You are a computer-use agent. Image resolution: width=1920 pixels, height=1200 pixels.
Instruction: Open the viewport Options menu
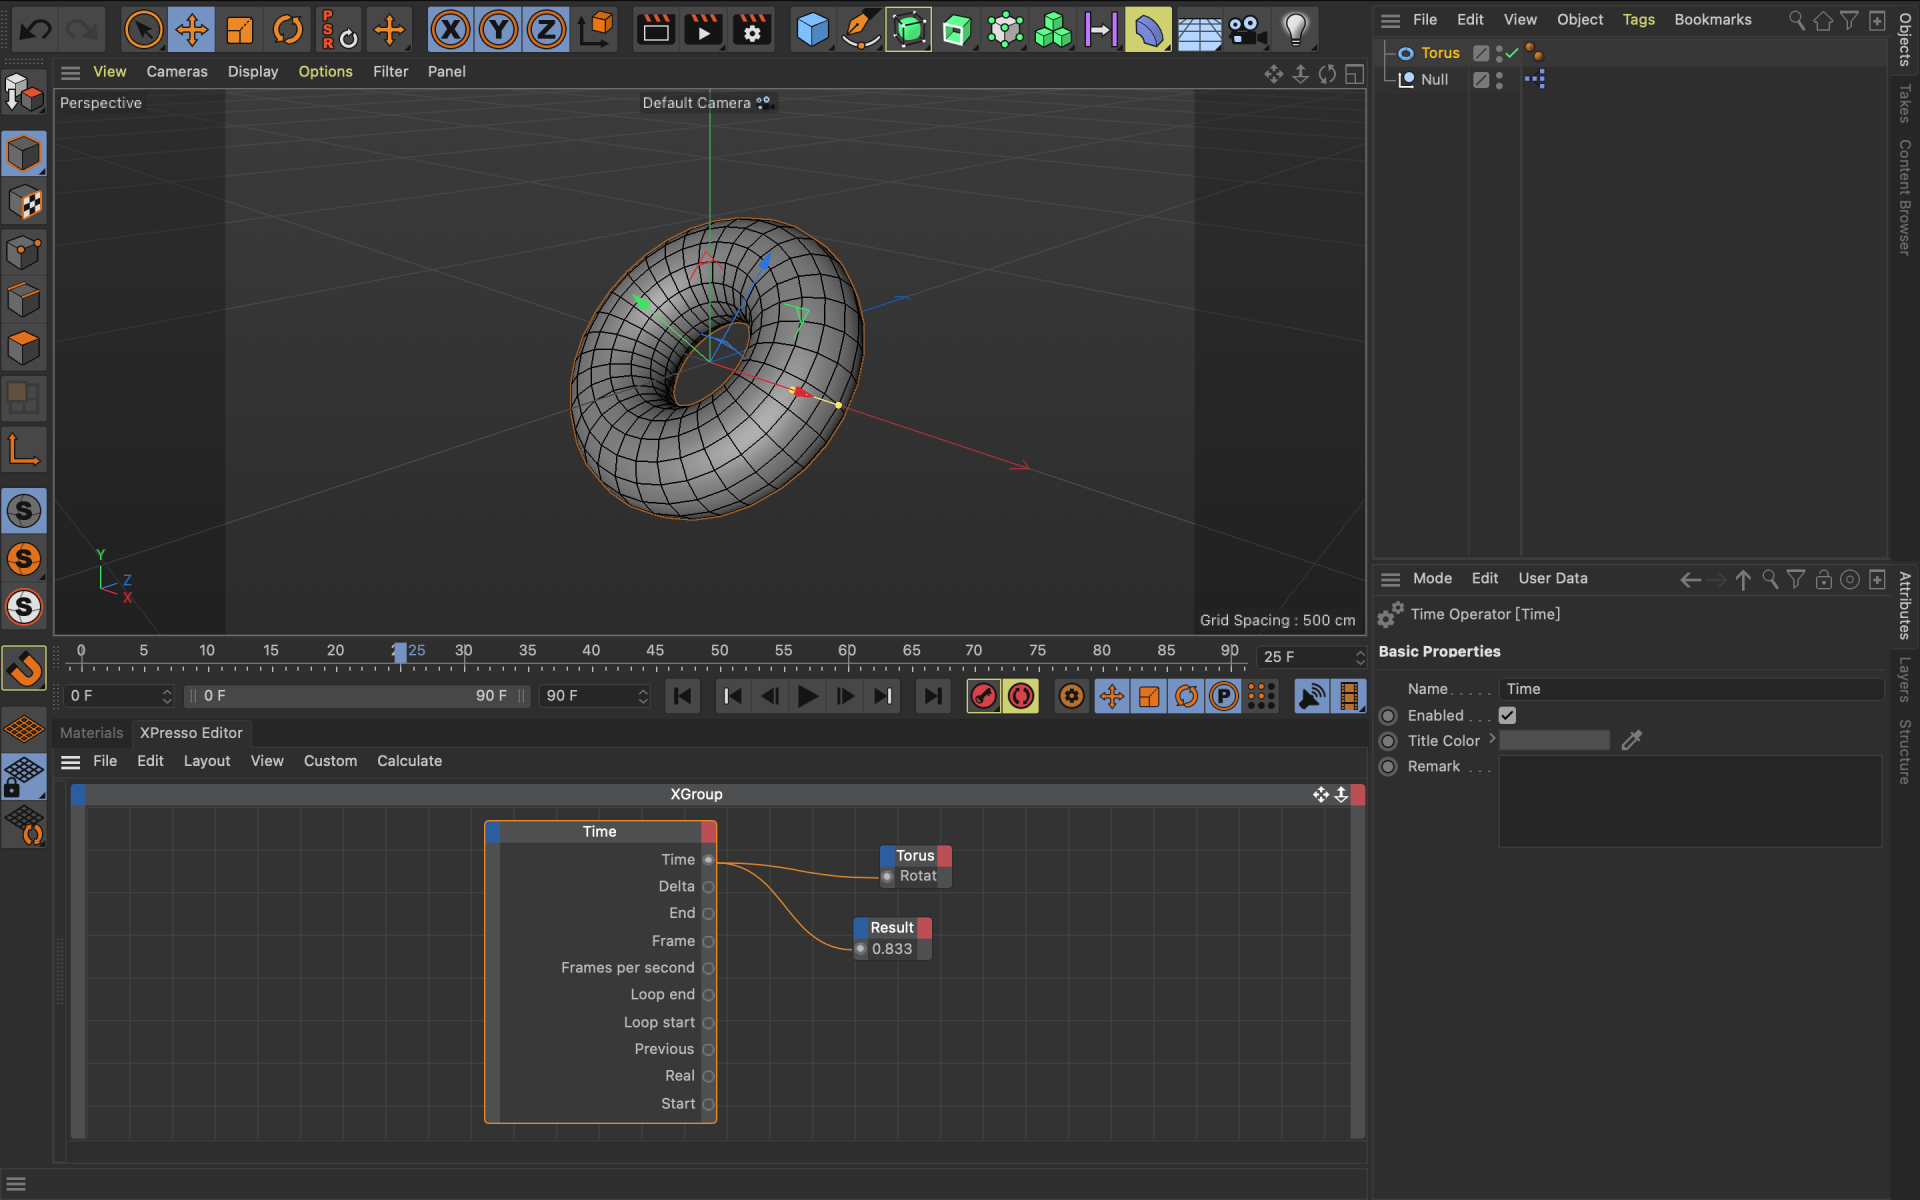click(325, 72)
